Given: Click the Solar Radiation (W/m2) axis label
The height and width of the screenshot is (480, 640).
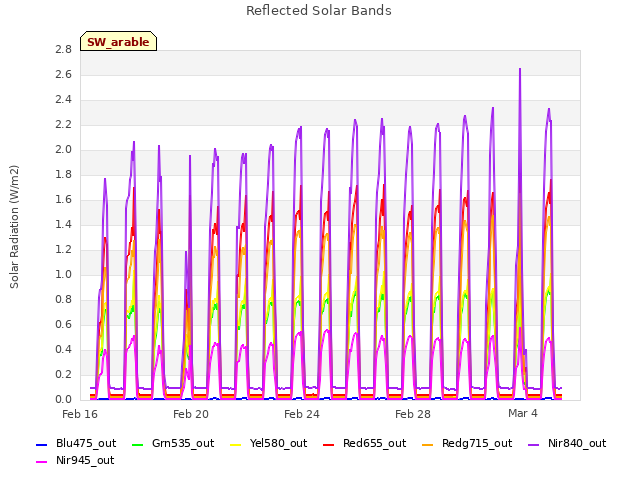Looking at the screenshot, I should click(x=14, y=227).
